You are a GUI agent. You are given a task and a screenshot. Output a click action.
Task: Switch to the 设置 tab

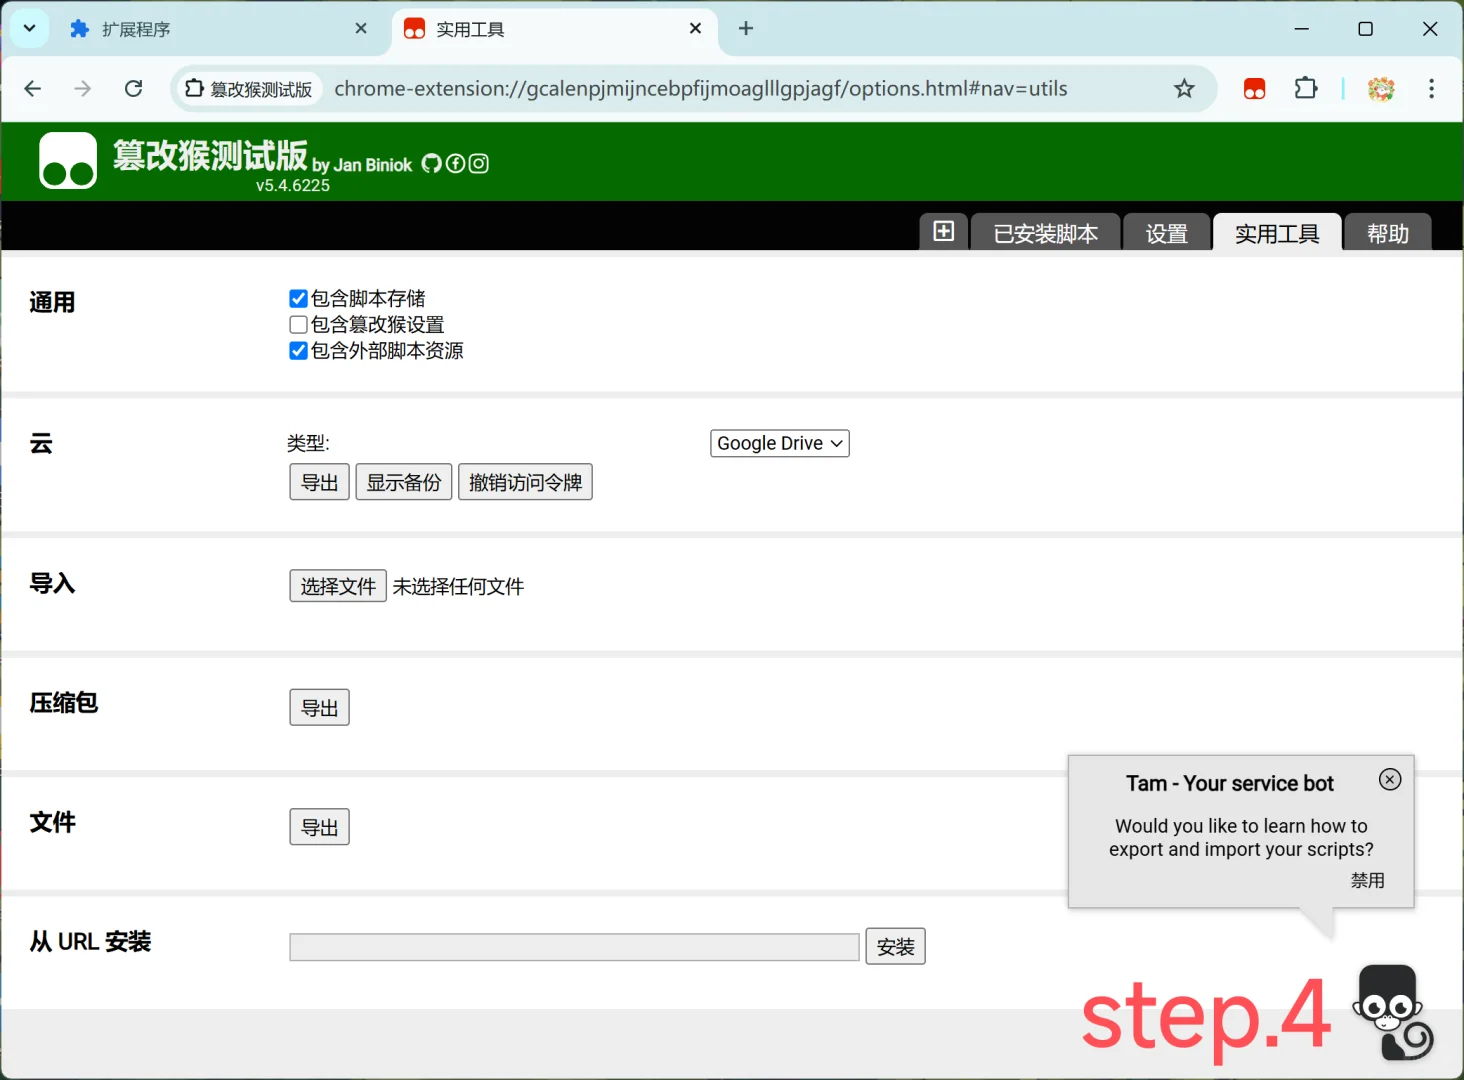pos(1166,233)
